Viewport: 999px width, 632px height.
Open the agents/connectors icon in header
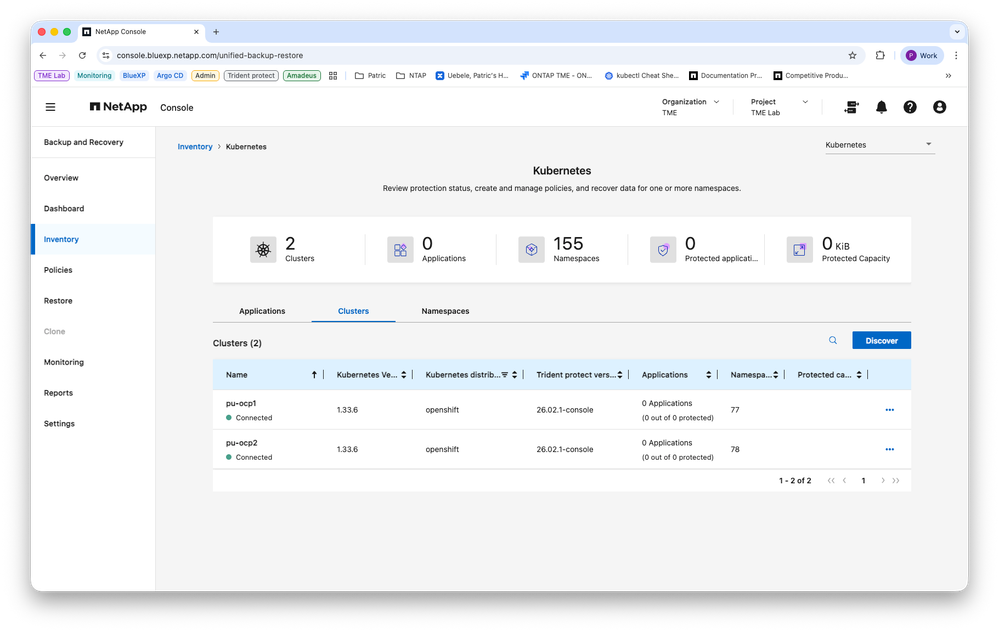(851, 107)
